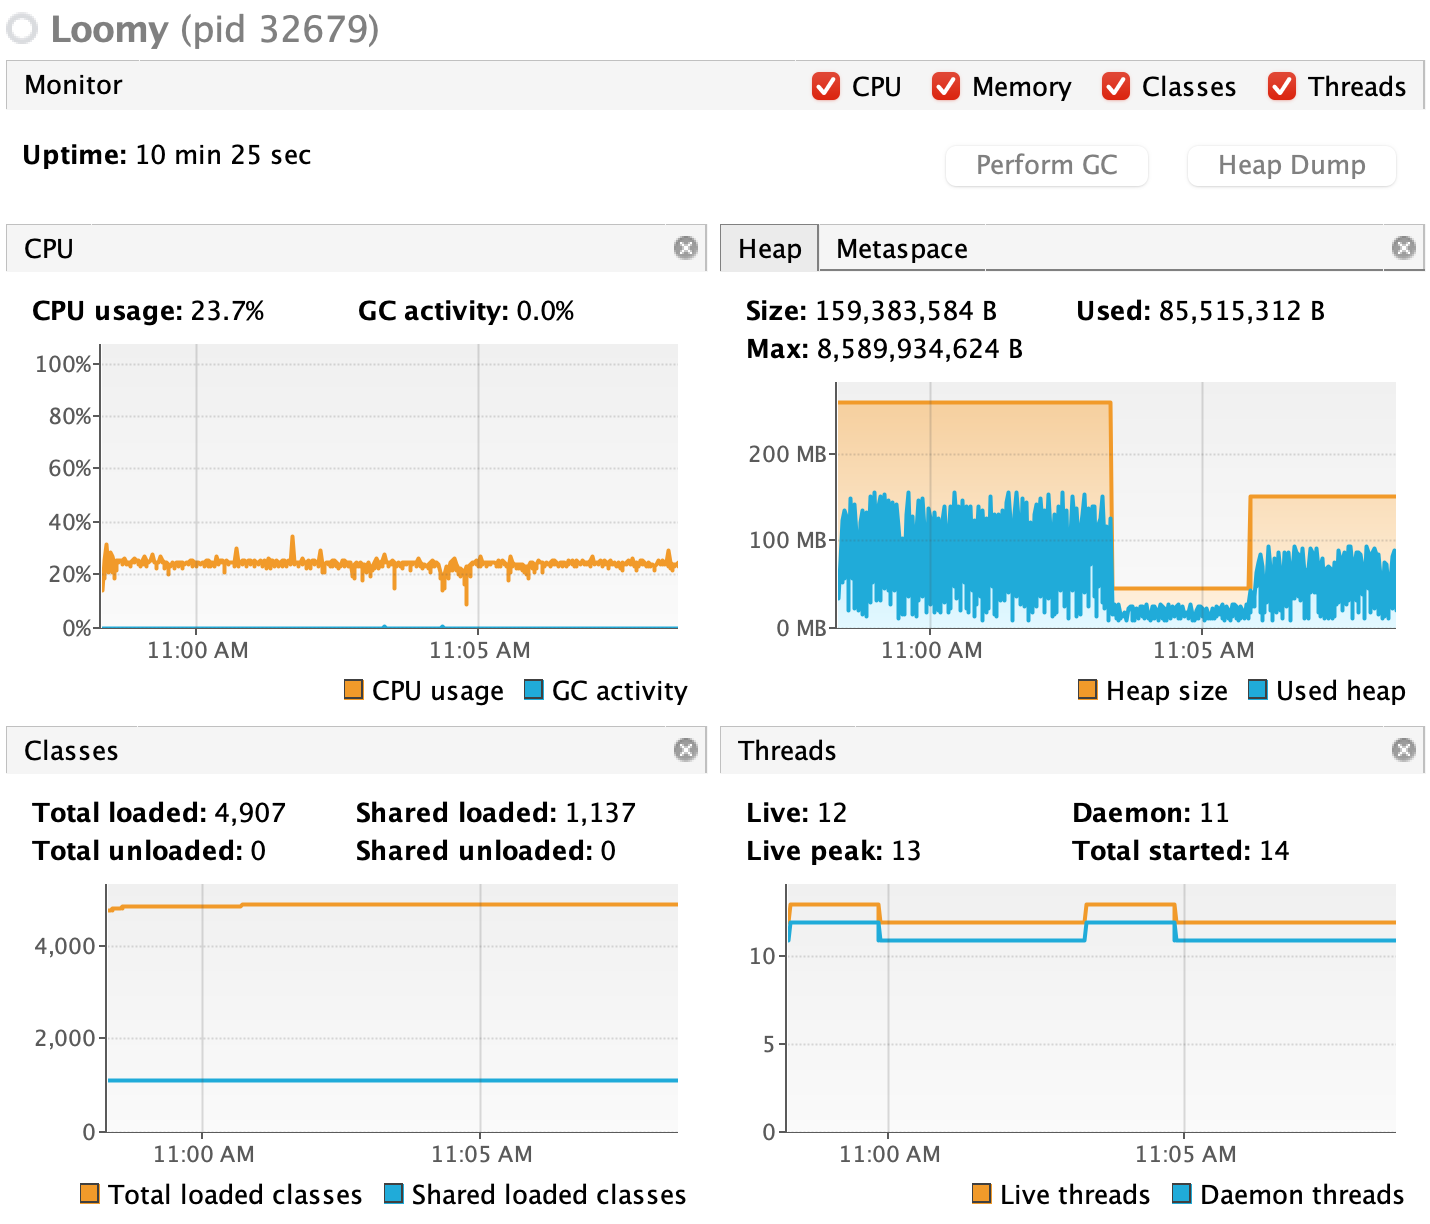1430x1224 pixels.
Task: Close the Threads graph panel
Action: (x=1403, y=750)
